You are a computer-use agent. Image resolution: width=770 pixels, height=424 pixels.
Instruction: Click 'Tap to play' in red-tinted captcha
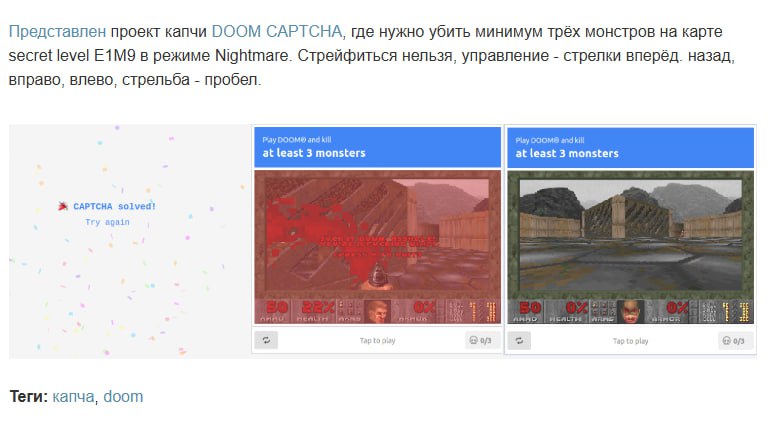pos(377,340)
